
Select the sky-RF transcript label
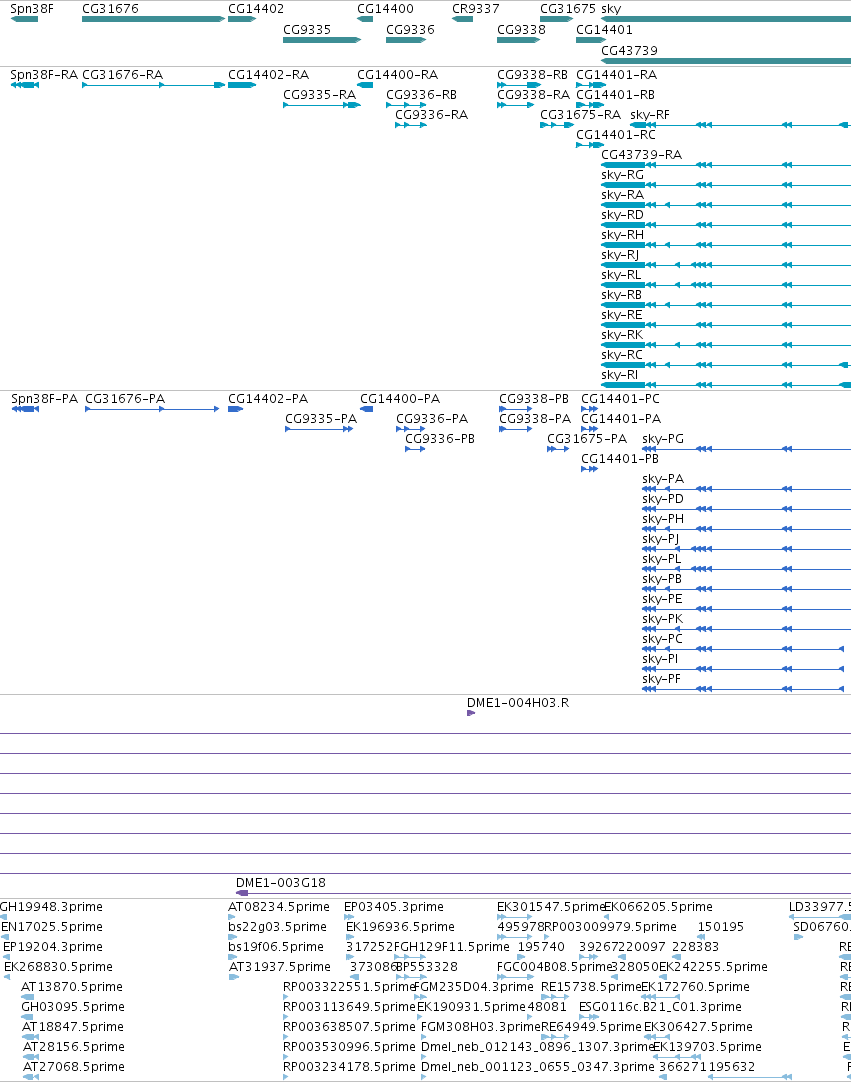coord(650,115)
